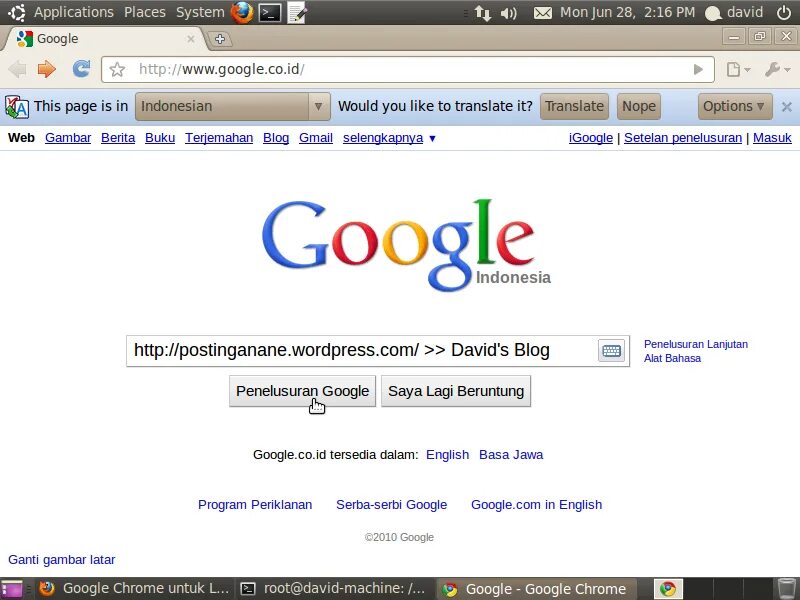Click the translate bar icon
The width and height of the screenshot is (800, 600).
[x=17, y=107]
